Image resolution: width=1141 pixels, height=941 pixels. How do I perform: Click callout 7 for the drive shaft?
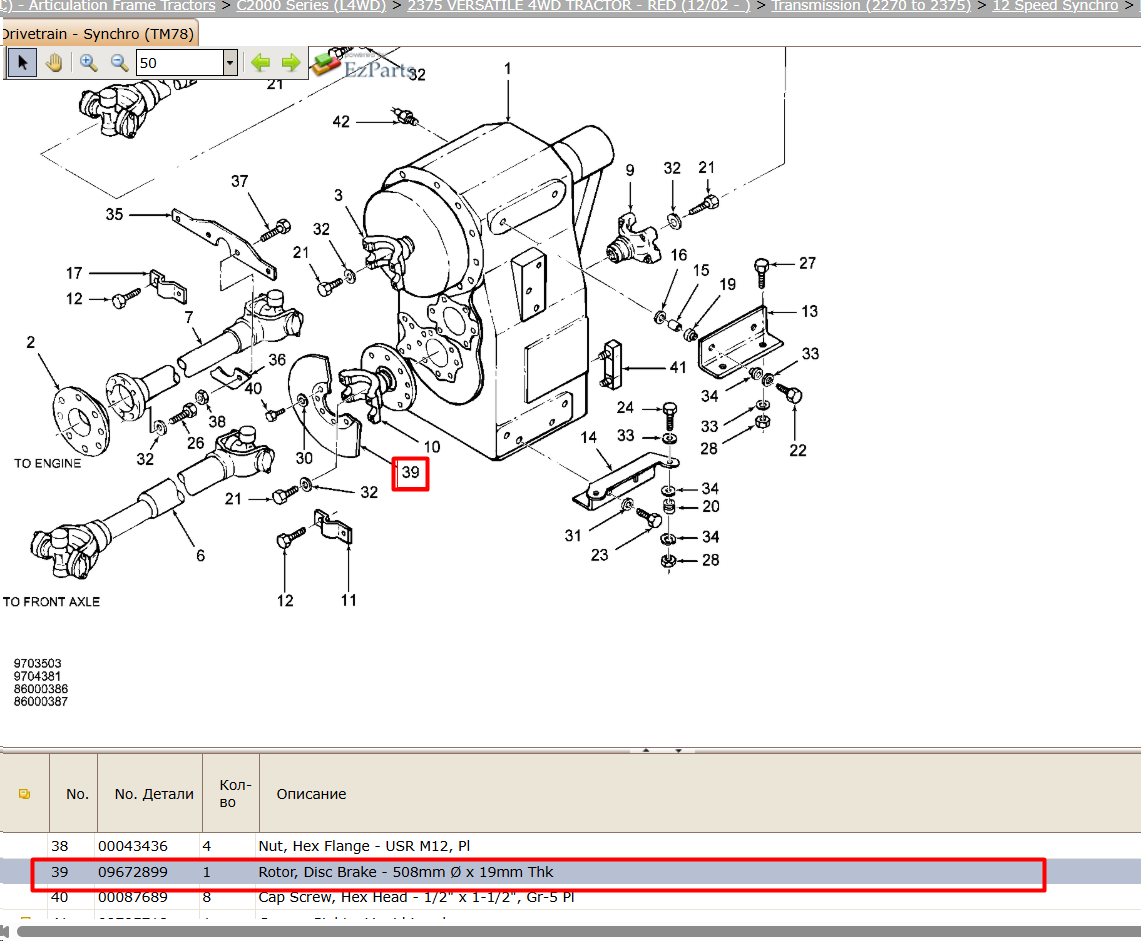[x=189, y=317]
